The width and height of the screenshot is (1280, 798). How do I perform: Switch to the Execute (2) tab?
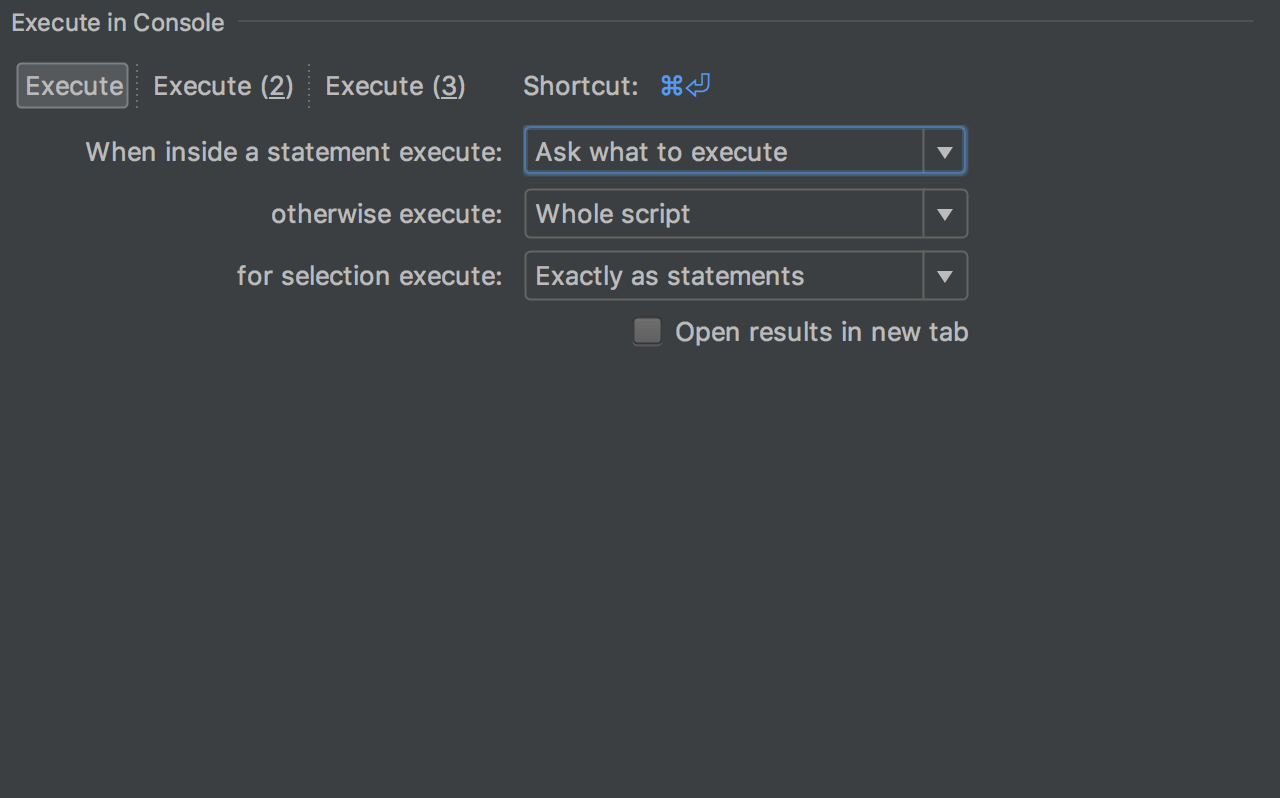coord(222,86)
